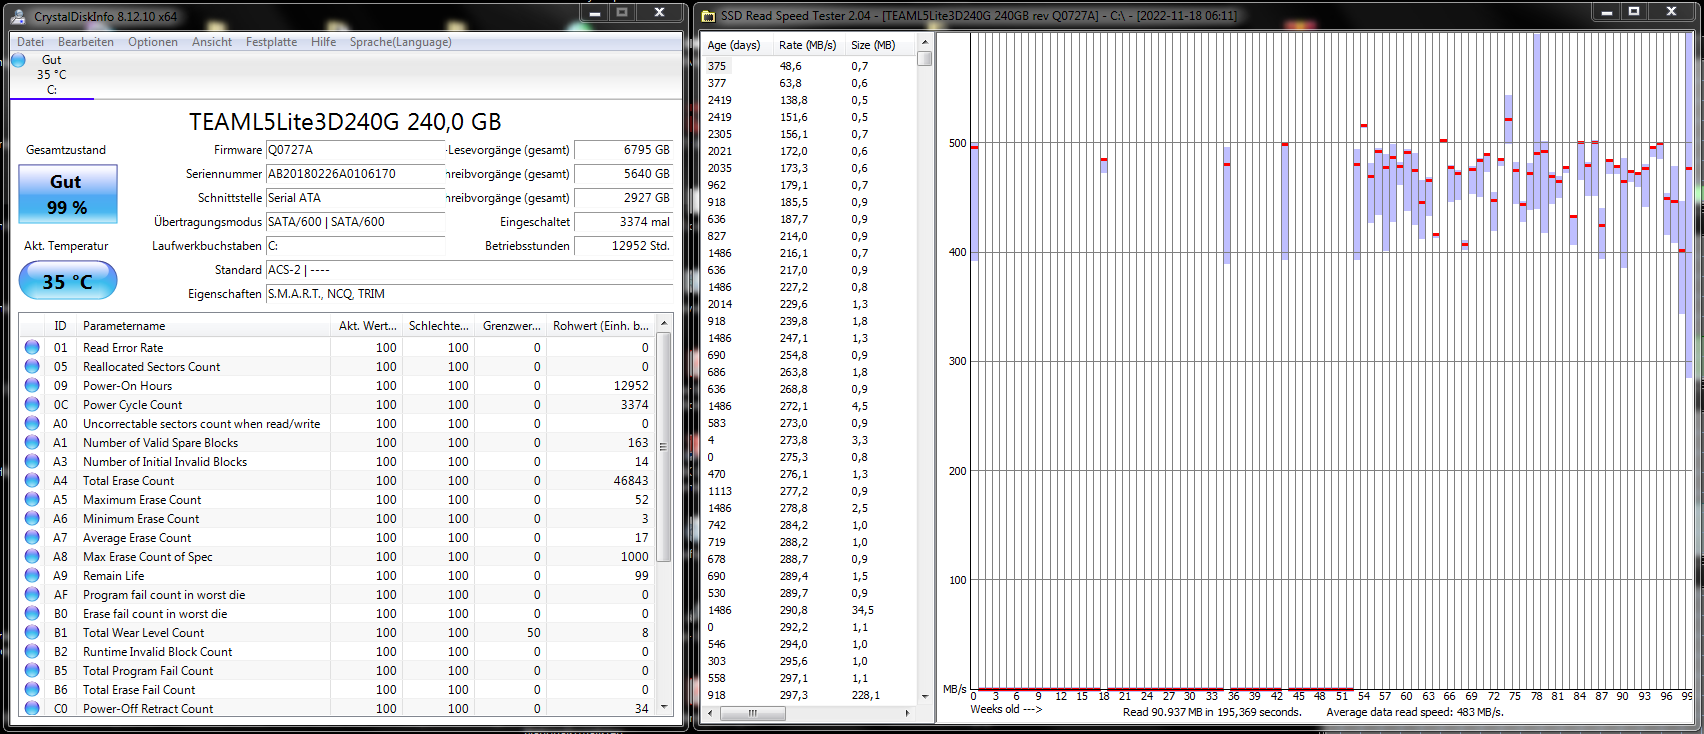The width and height of the screenshot is (1704, 734).
Task: Click the file list scroll-down arrow in SSD Tester
Action: (924, 697)
